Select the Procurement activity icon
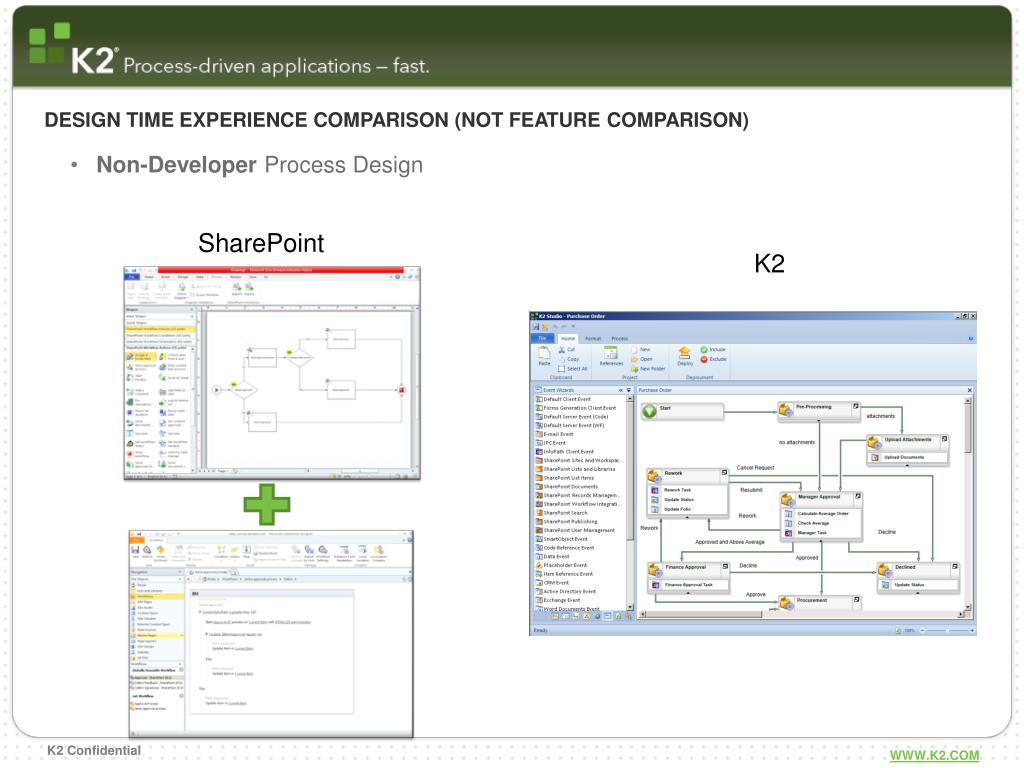The image size is (1024, 768). (x=786, y=603)
